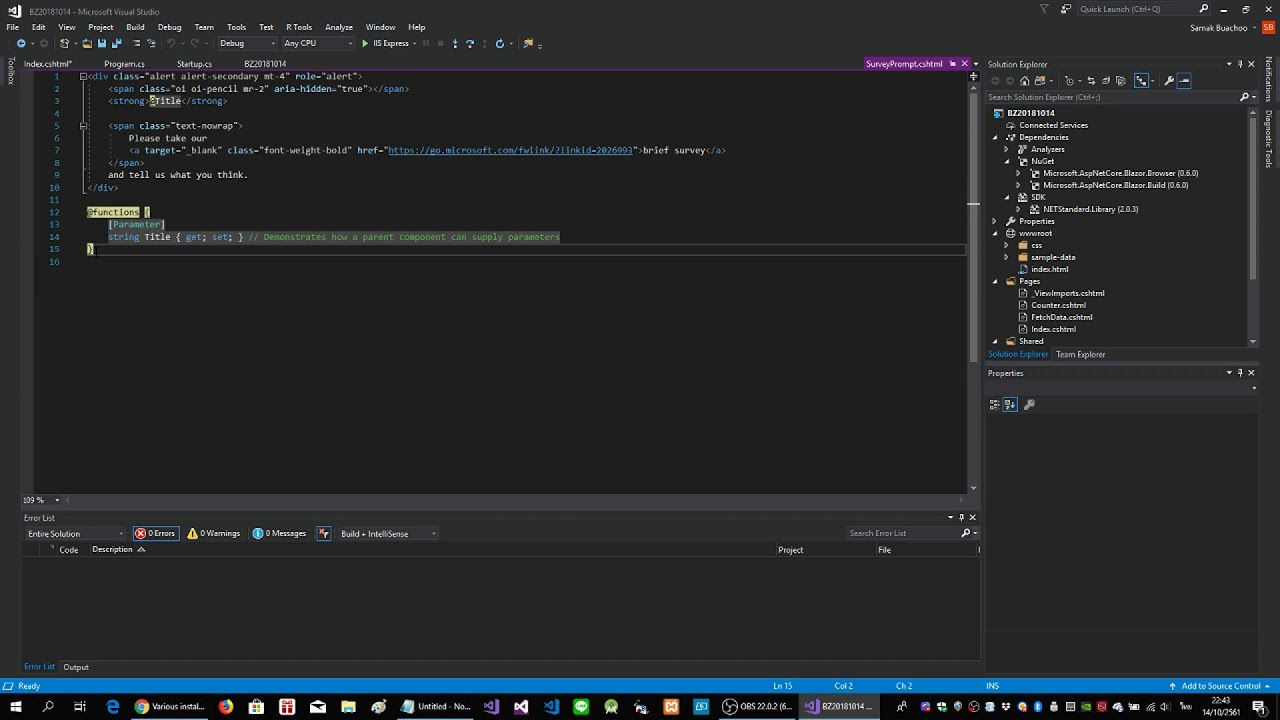Click the Open File folder icon in toolbar
1280x720 pixels.
[87, 43]
